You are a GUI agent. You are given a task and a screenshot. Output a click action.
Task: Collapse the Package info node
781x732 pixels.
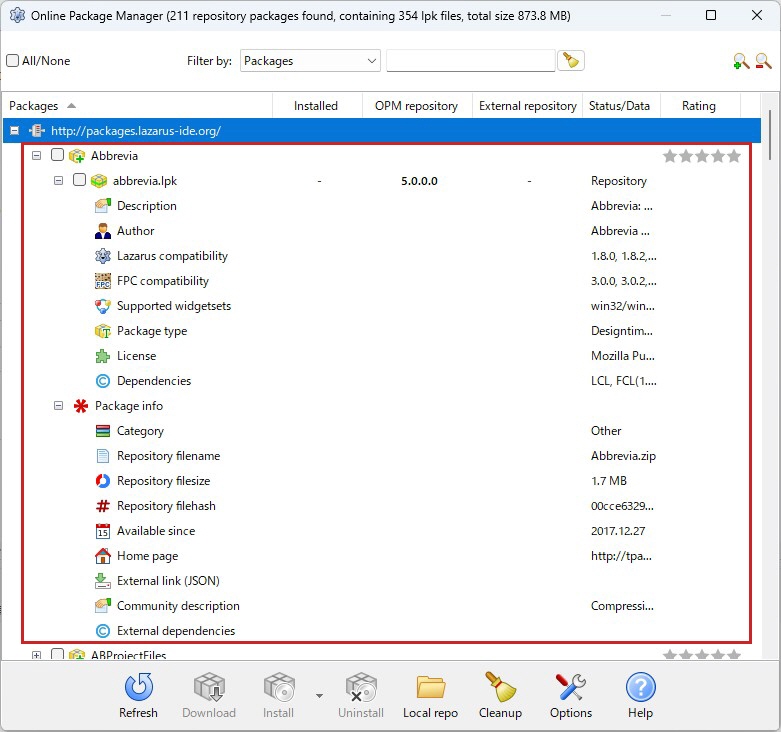[x=58, y=406]
